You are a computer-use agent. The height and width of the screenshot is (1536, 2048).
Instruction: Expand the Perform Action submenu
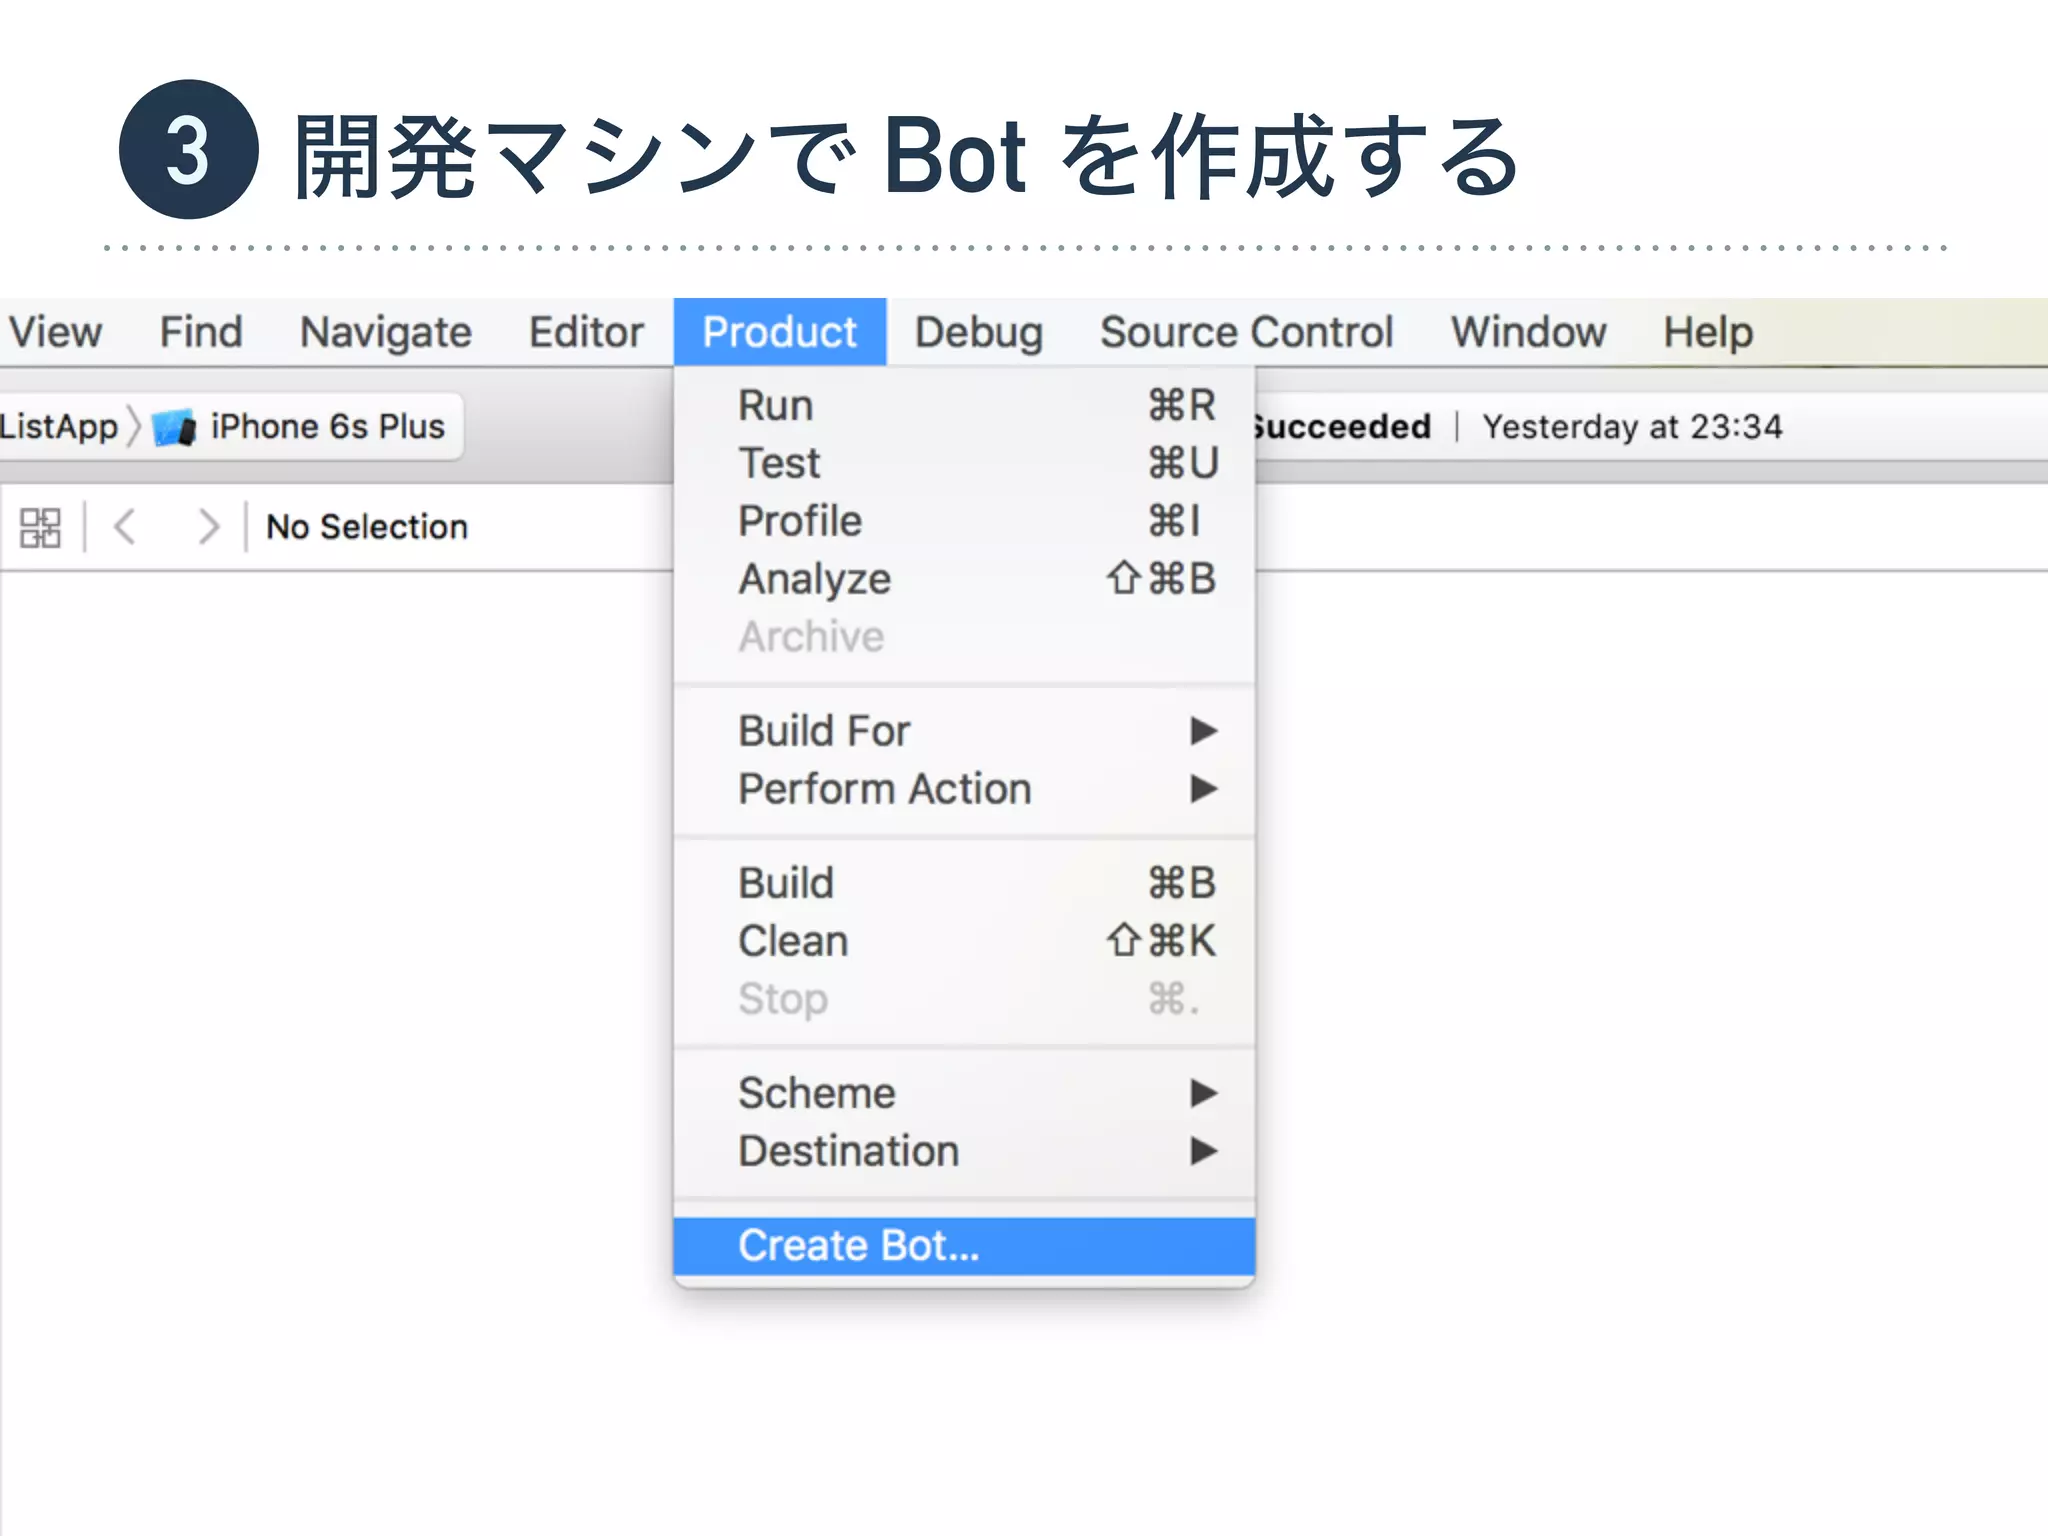pyautogui.click(x=965, y=790)
